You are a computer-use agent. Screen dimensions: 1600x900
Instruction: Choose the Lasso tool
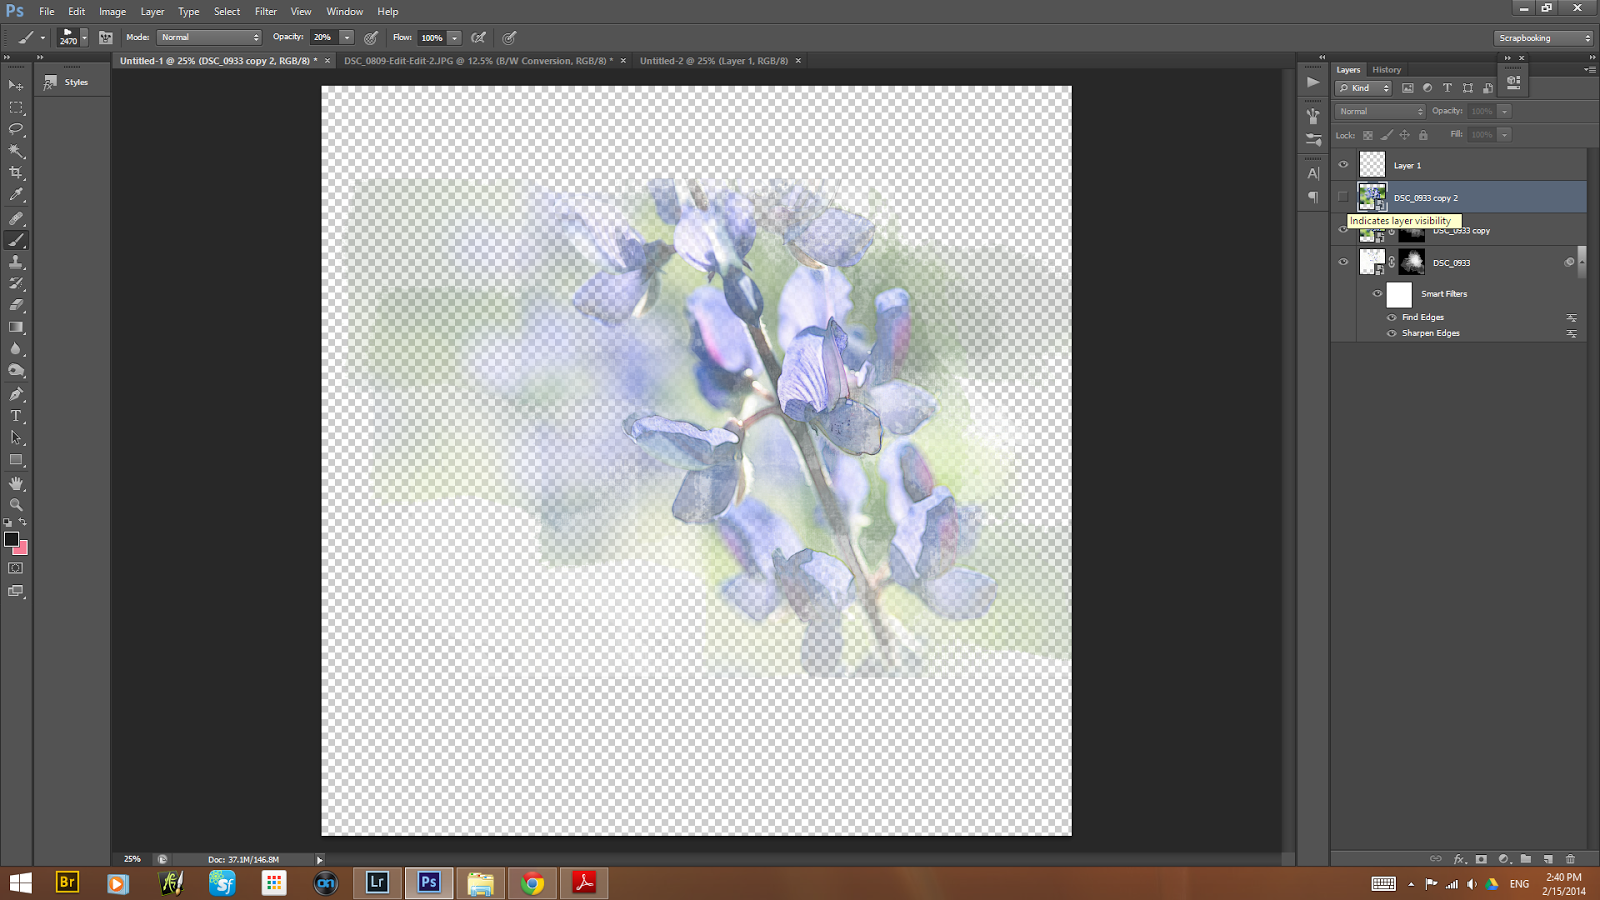click(x=16, y=130)
